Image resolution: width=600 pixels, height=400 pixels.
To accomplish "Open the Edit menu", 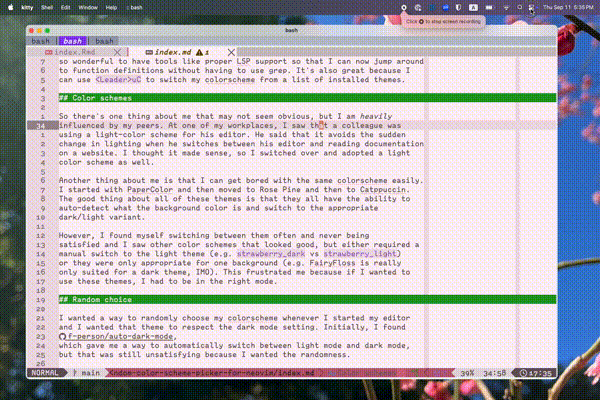I will tap(65, 7).
